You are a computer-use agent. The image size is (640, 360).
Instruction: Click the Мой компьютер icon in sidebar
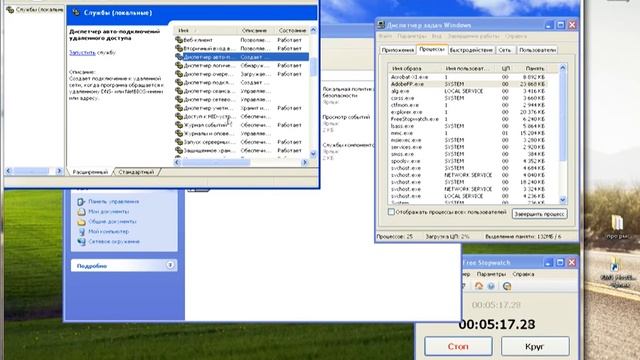81,231
